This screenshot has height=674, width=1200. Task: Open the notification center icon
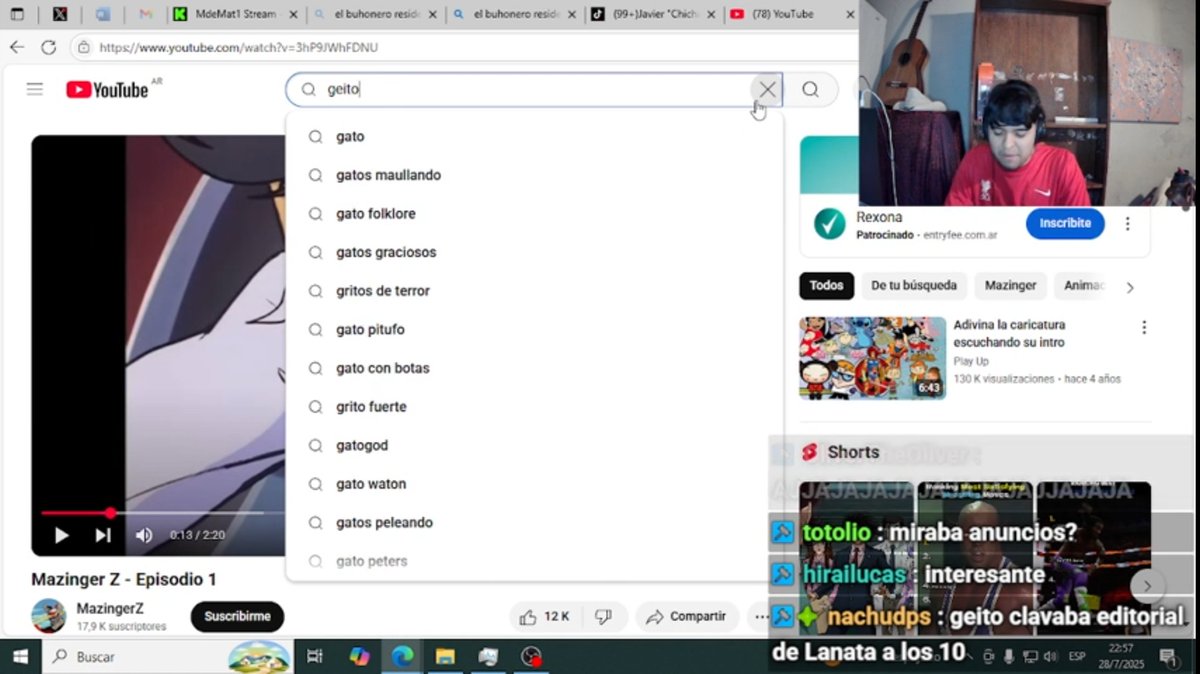tap(1168, 656)
